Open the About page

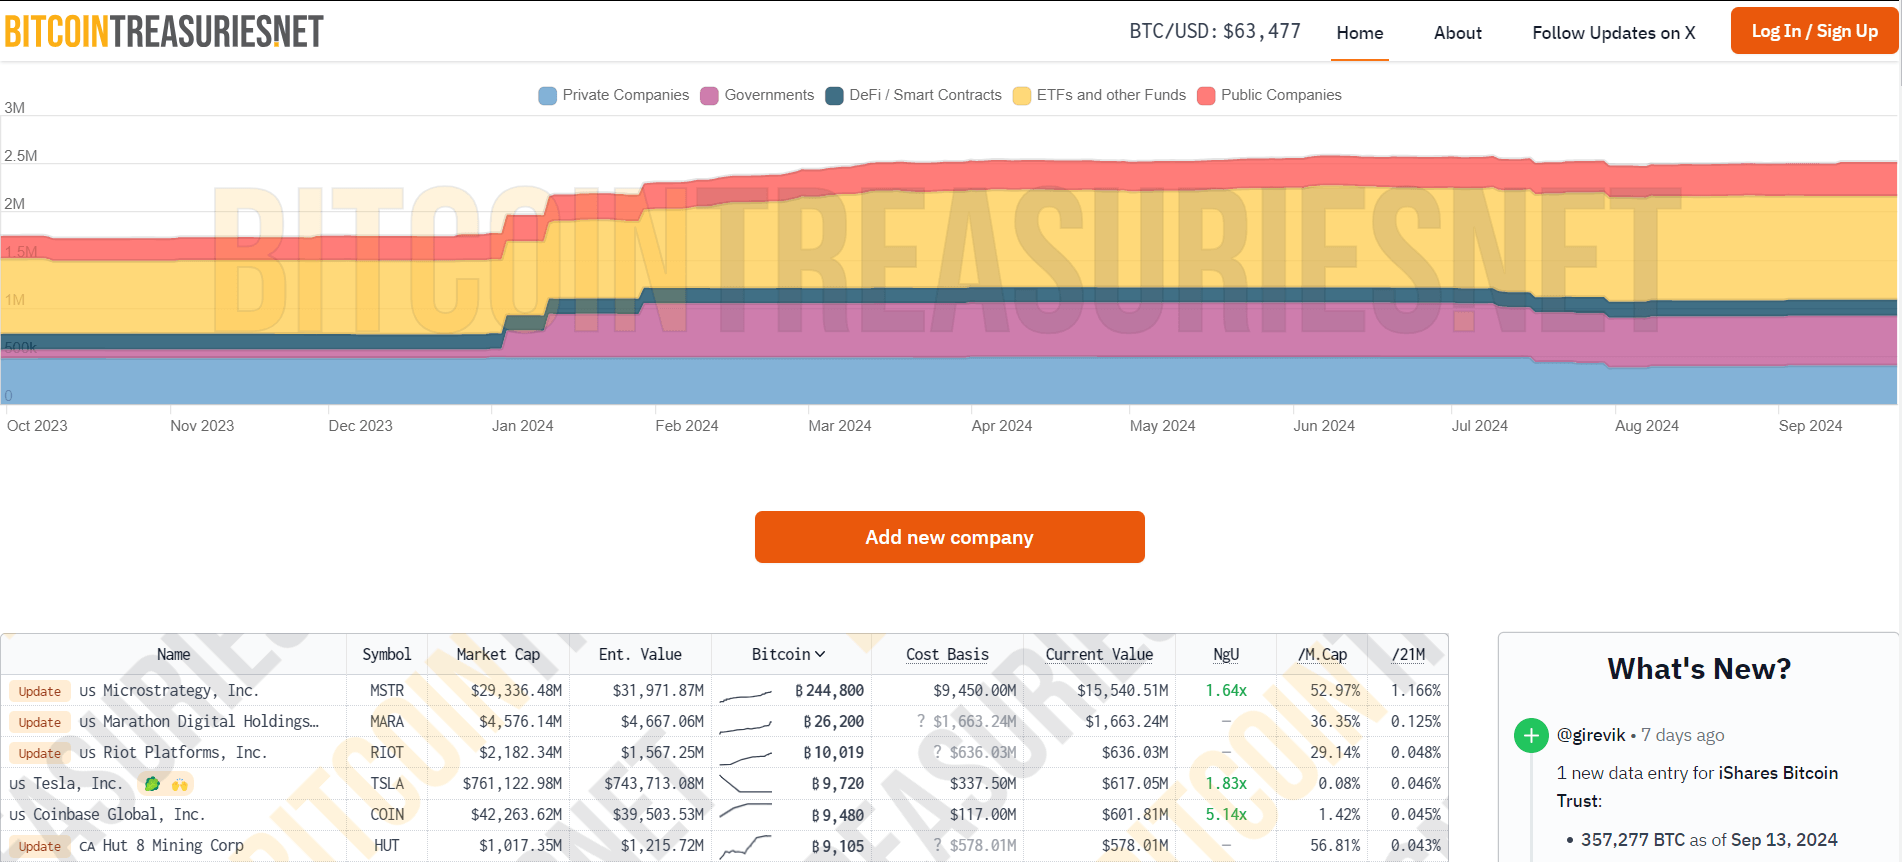pyautogui.click(x=1457, y=32)
